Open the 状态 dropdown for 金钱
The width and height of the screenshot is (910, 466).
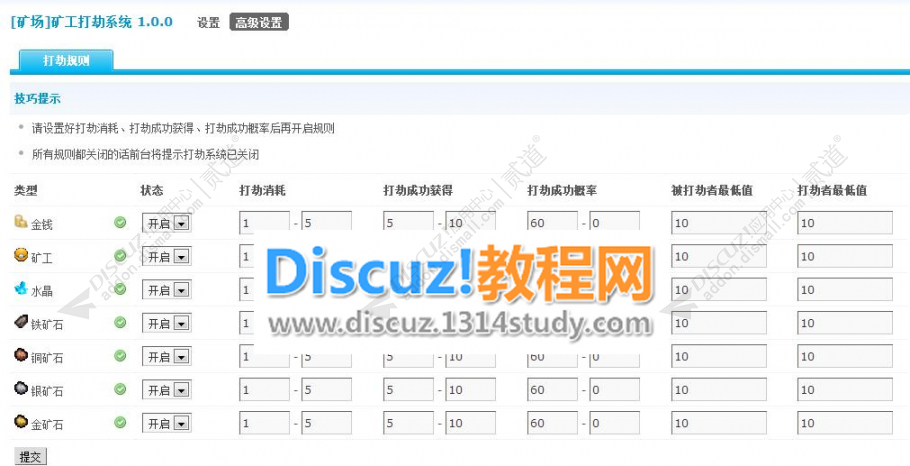[167, 223]
